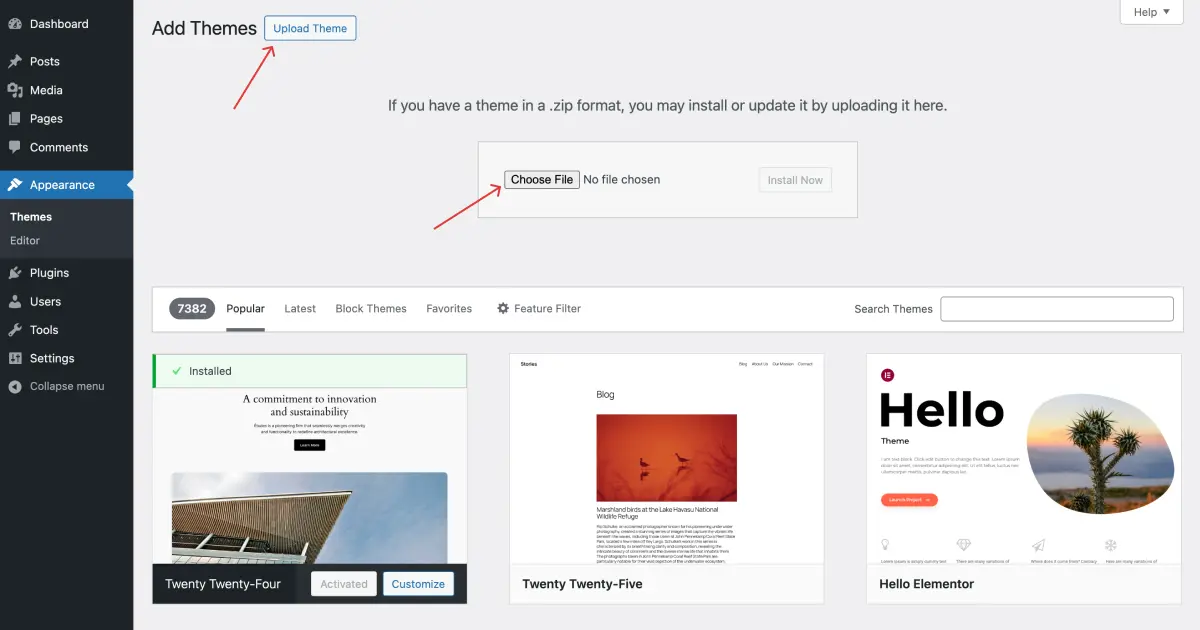
Task: Switch to the Block Themes tab
Action: (x=371, y=308)
